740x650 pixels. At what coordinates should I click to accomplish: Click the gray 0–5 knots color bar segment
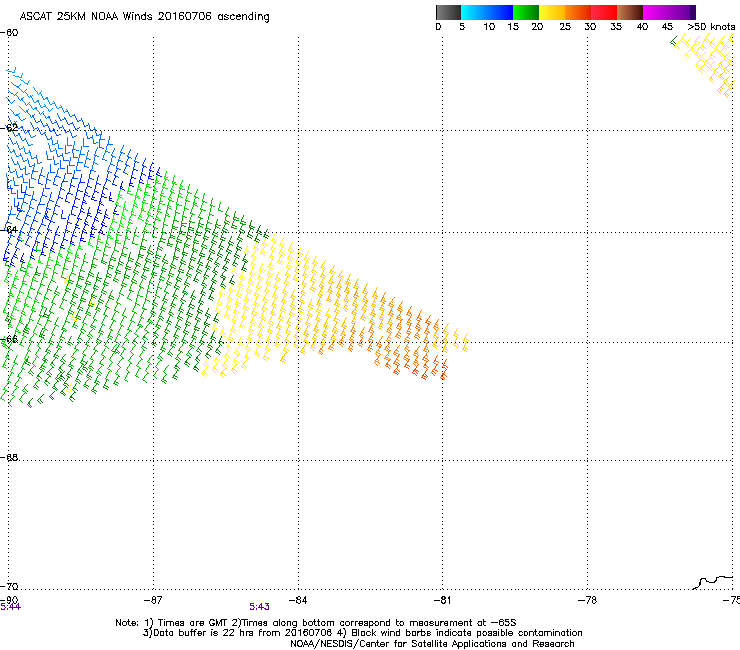click(448, 12)
